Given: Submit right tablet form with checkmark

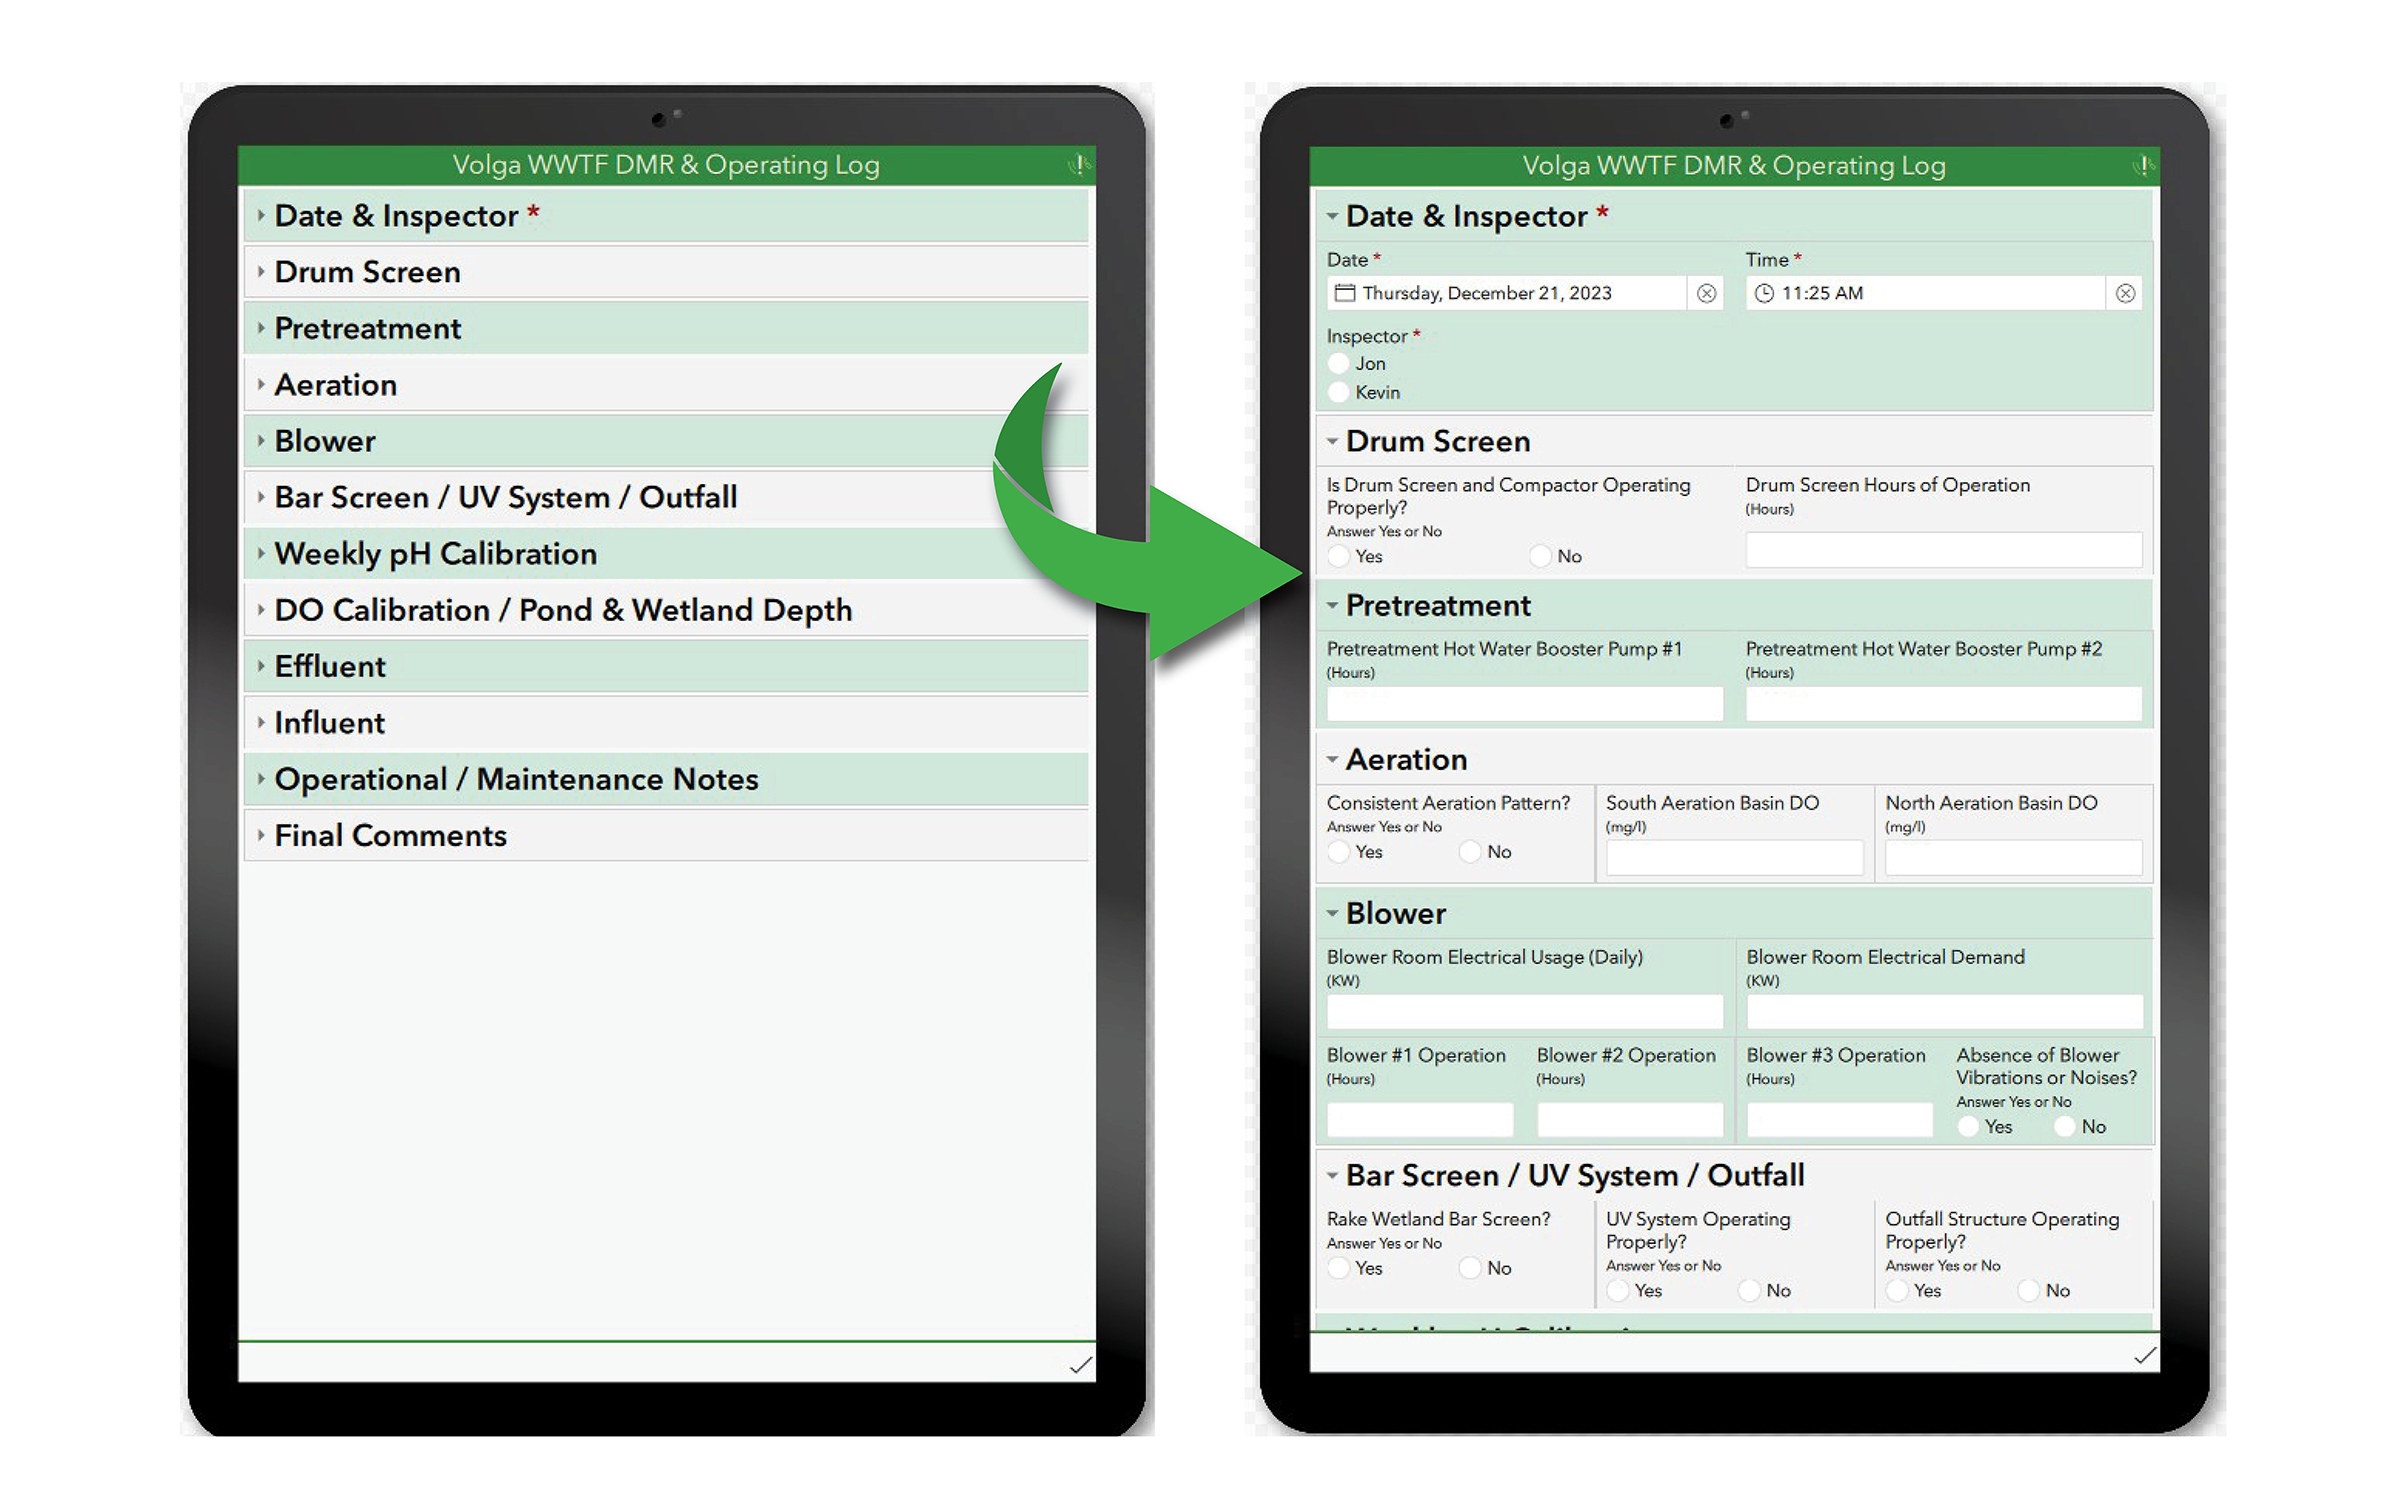Looking at the screenshot, I should (2144, 1355).
